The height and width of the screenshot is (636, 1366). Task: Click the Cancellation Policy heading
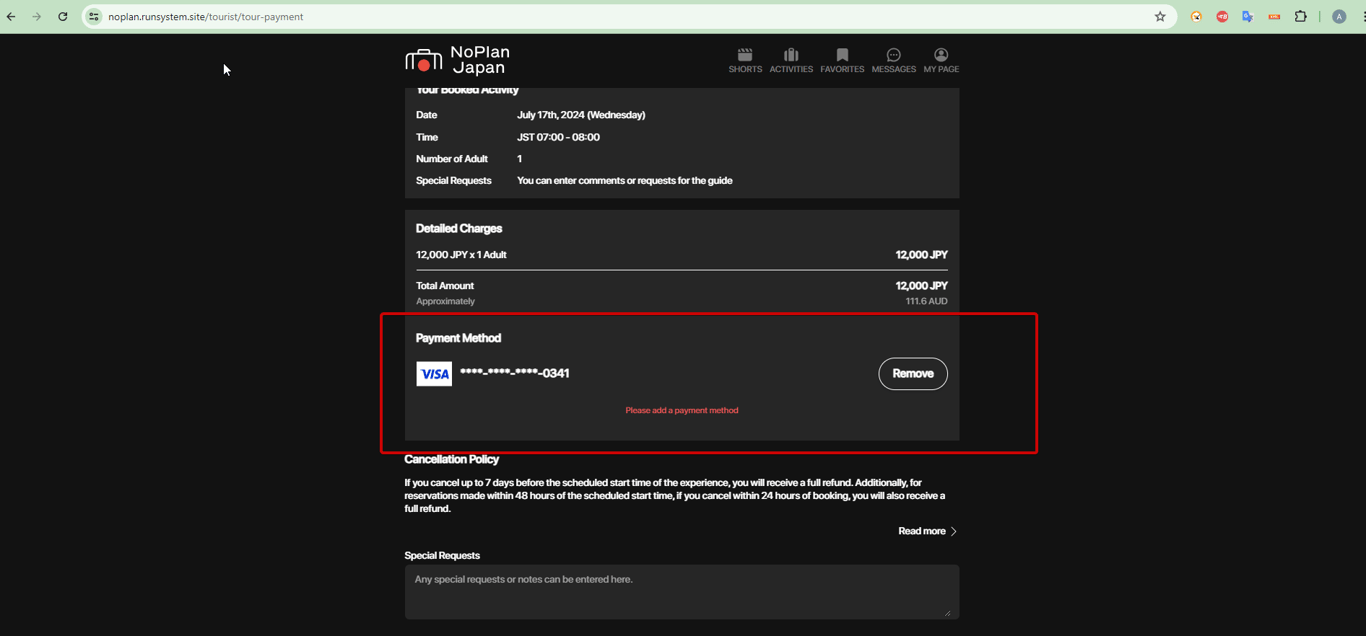452,459
